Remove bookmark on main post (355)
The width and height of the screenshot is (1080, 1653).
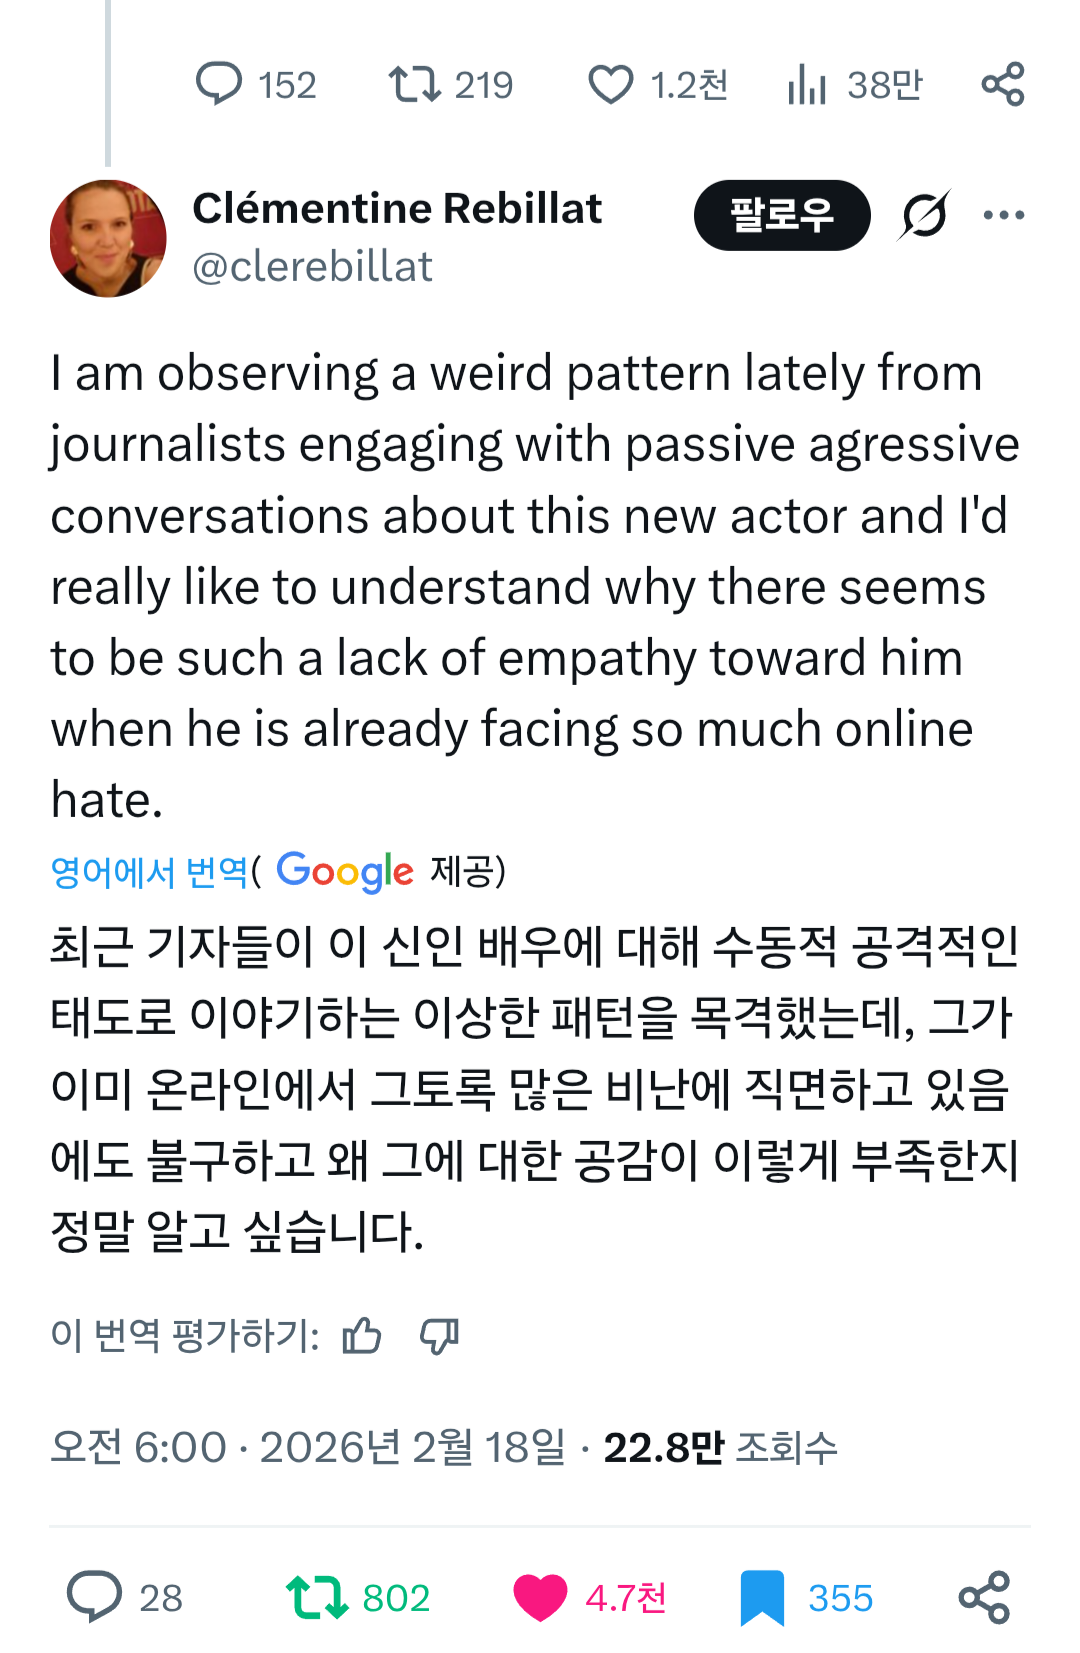762,1597
